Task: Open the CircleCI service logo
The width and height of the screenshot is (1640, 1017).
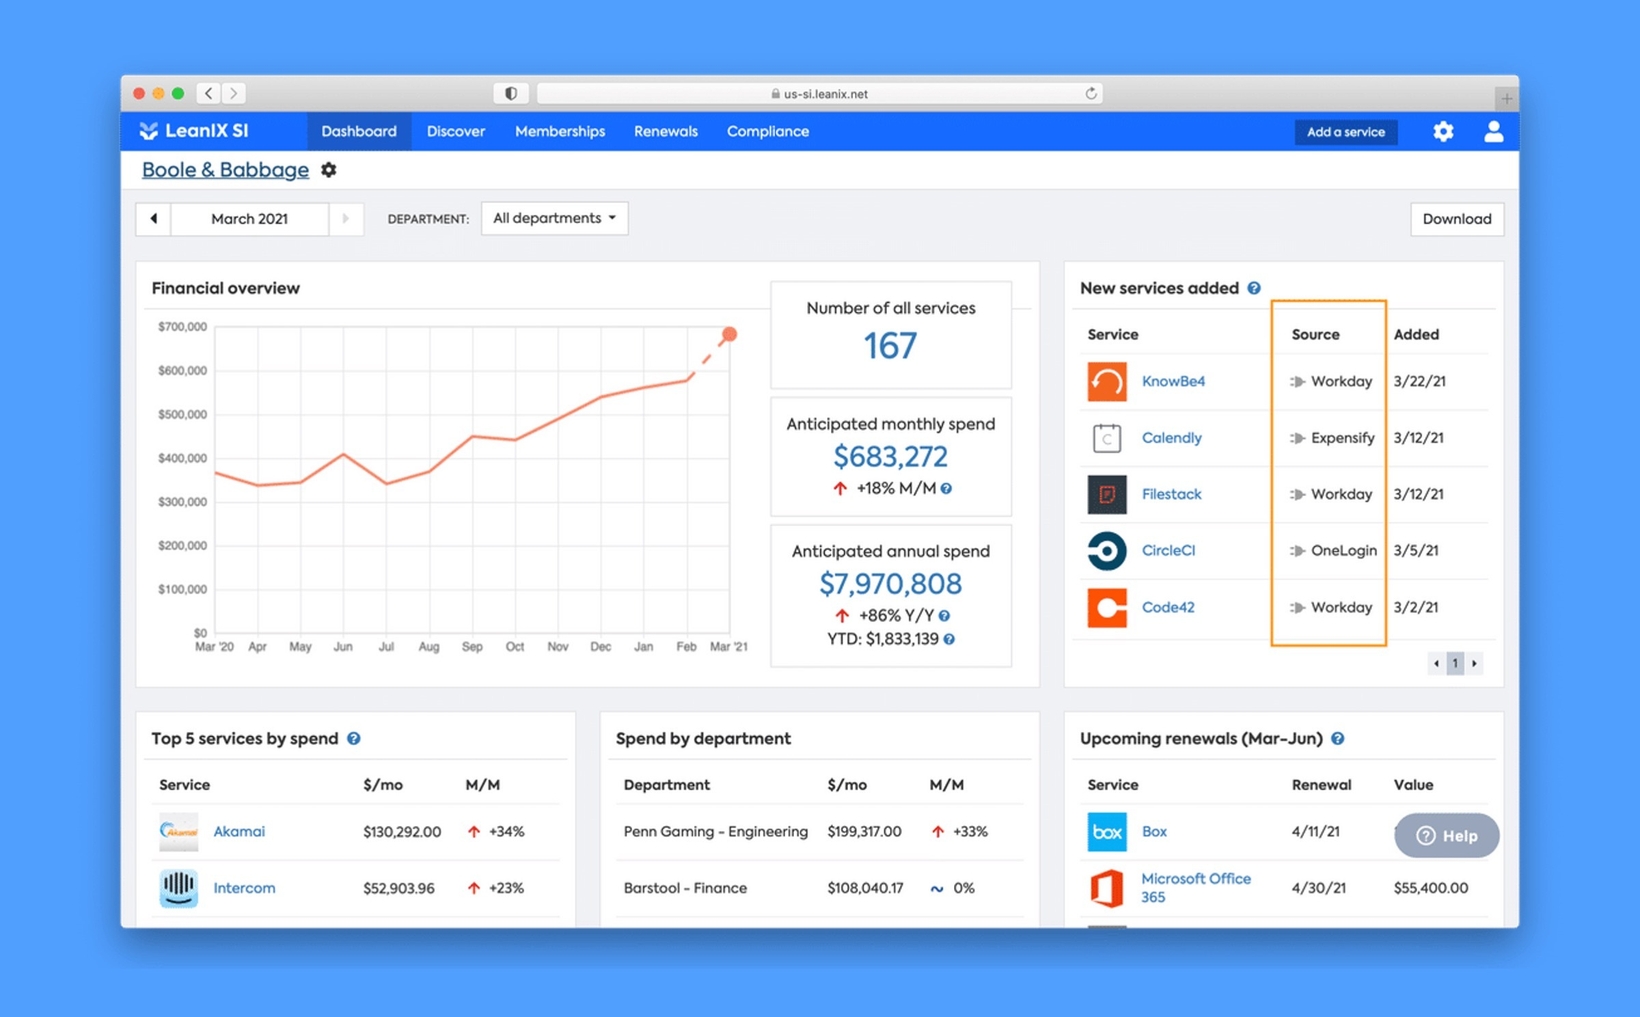Action: 1107,551
